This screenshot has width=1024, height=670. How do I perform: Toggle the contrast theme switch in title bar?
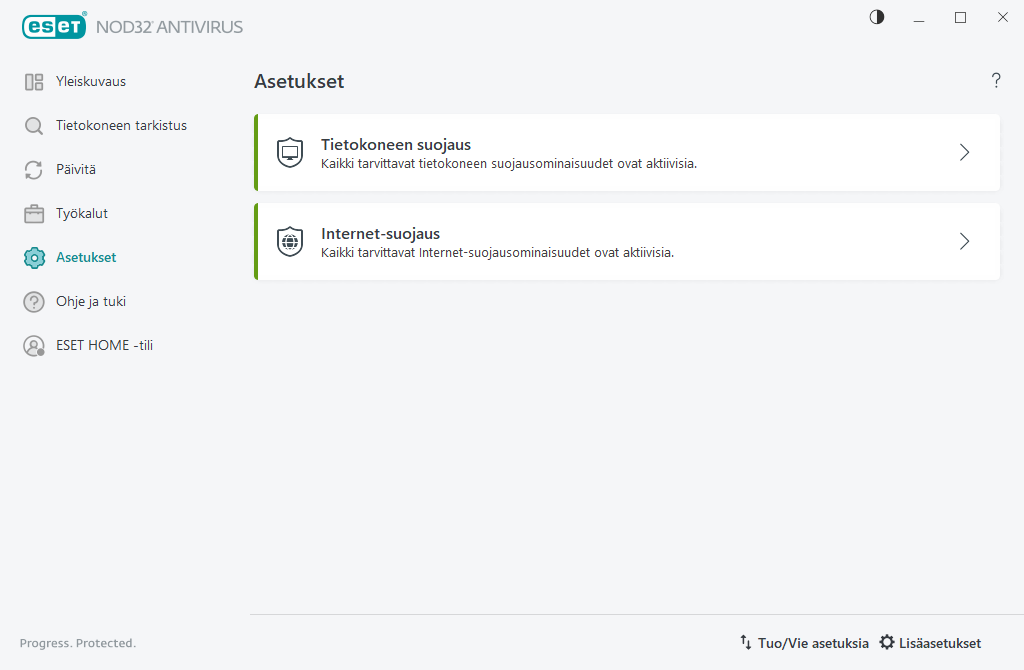877,17
